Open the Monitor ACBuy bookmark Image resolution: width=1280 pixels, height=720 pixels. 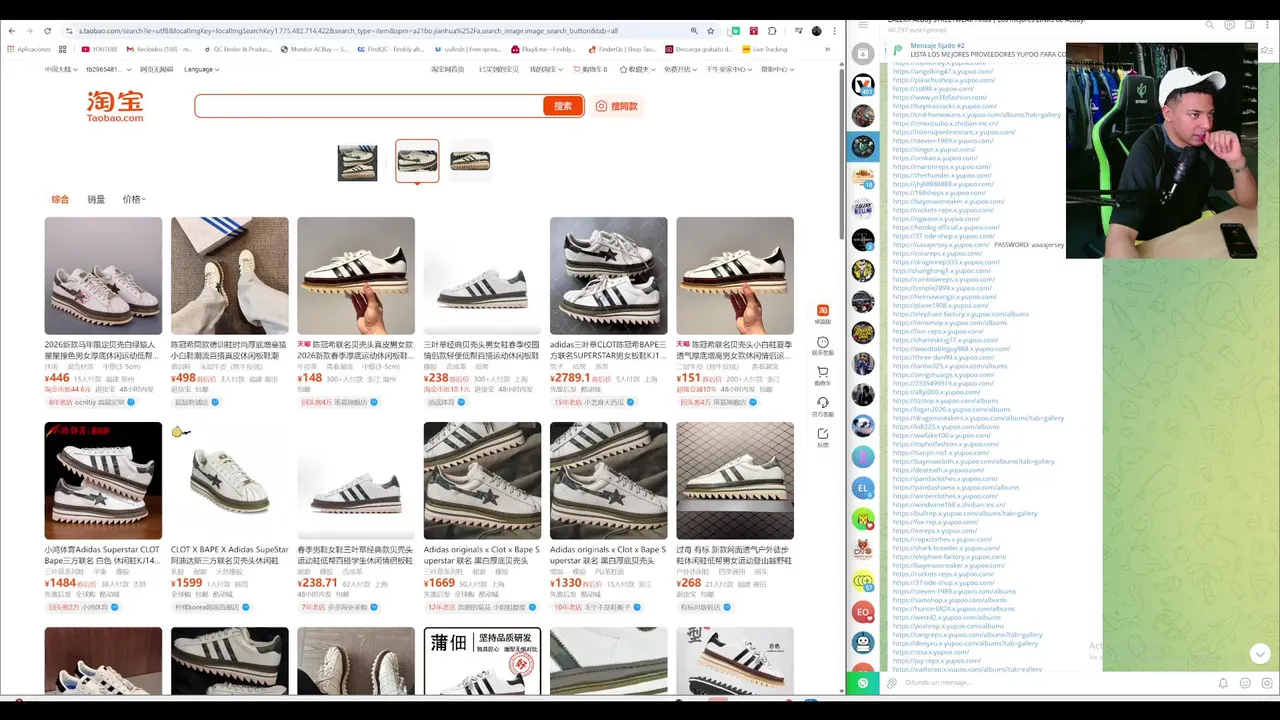[314, 49]
